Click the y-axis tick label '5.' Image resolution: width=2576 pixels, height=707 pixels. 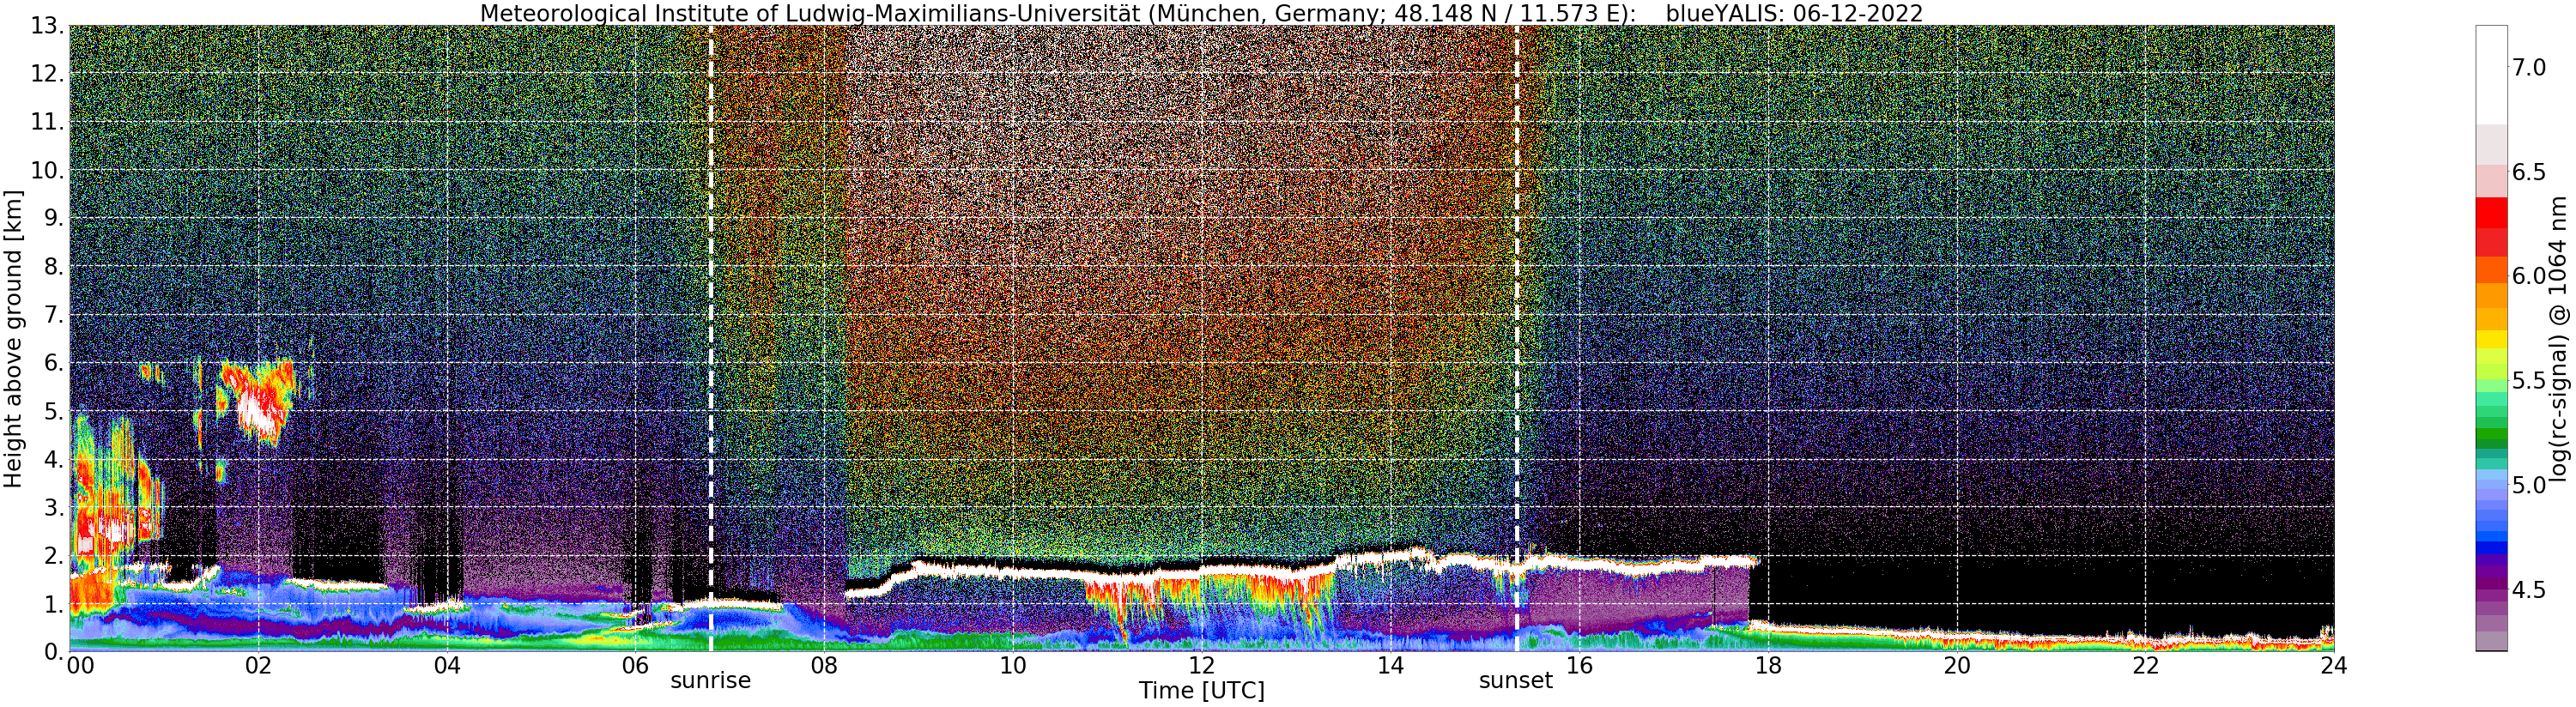tap(54, 411)
